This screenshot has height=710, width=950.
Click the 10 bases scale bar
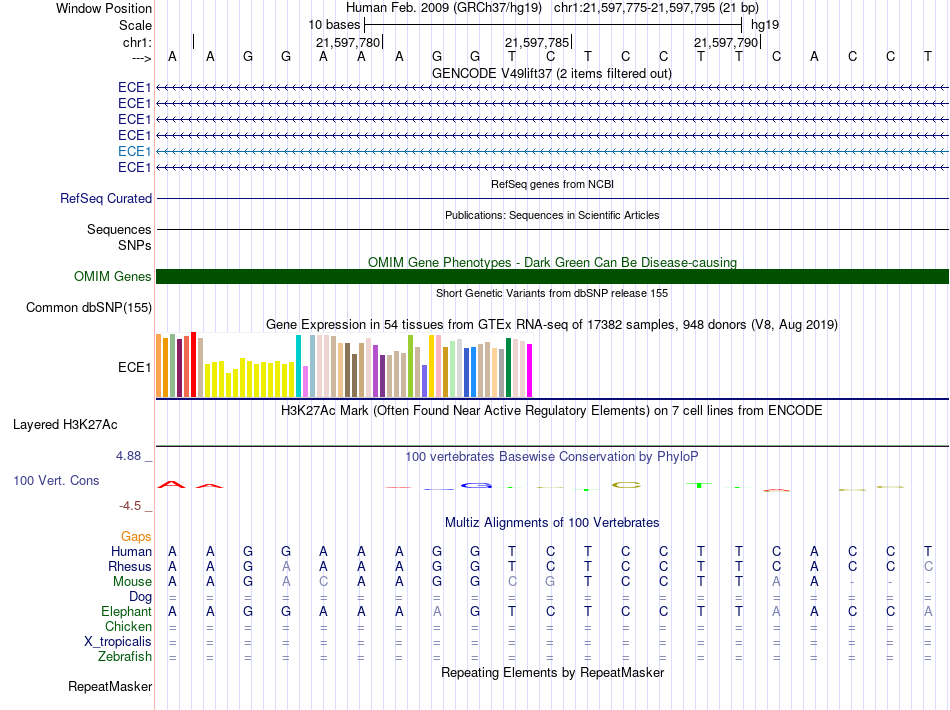point(552,23)
